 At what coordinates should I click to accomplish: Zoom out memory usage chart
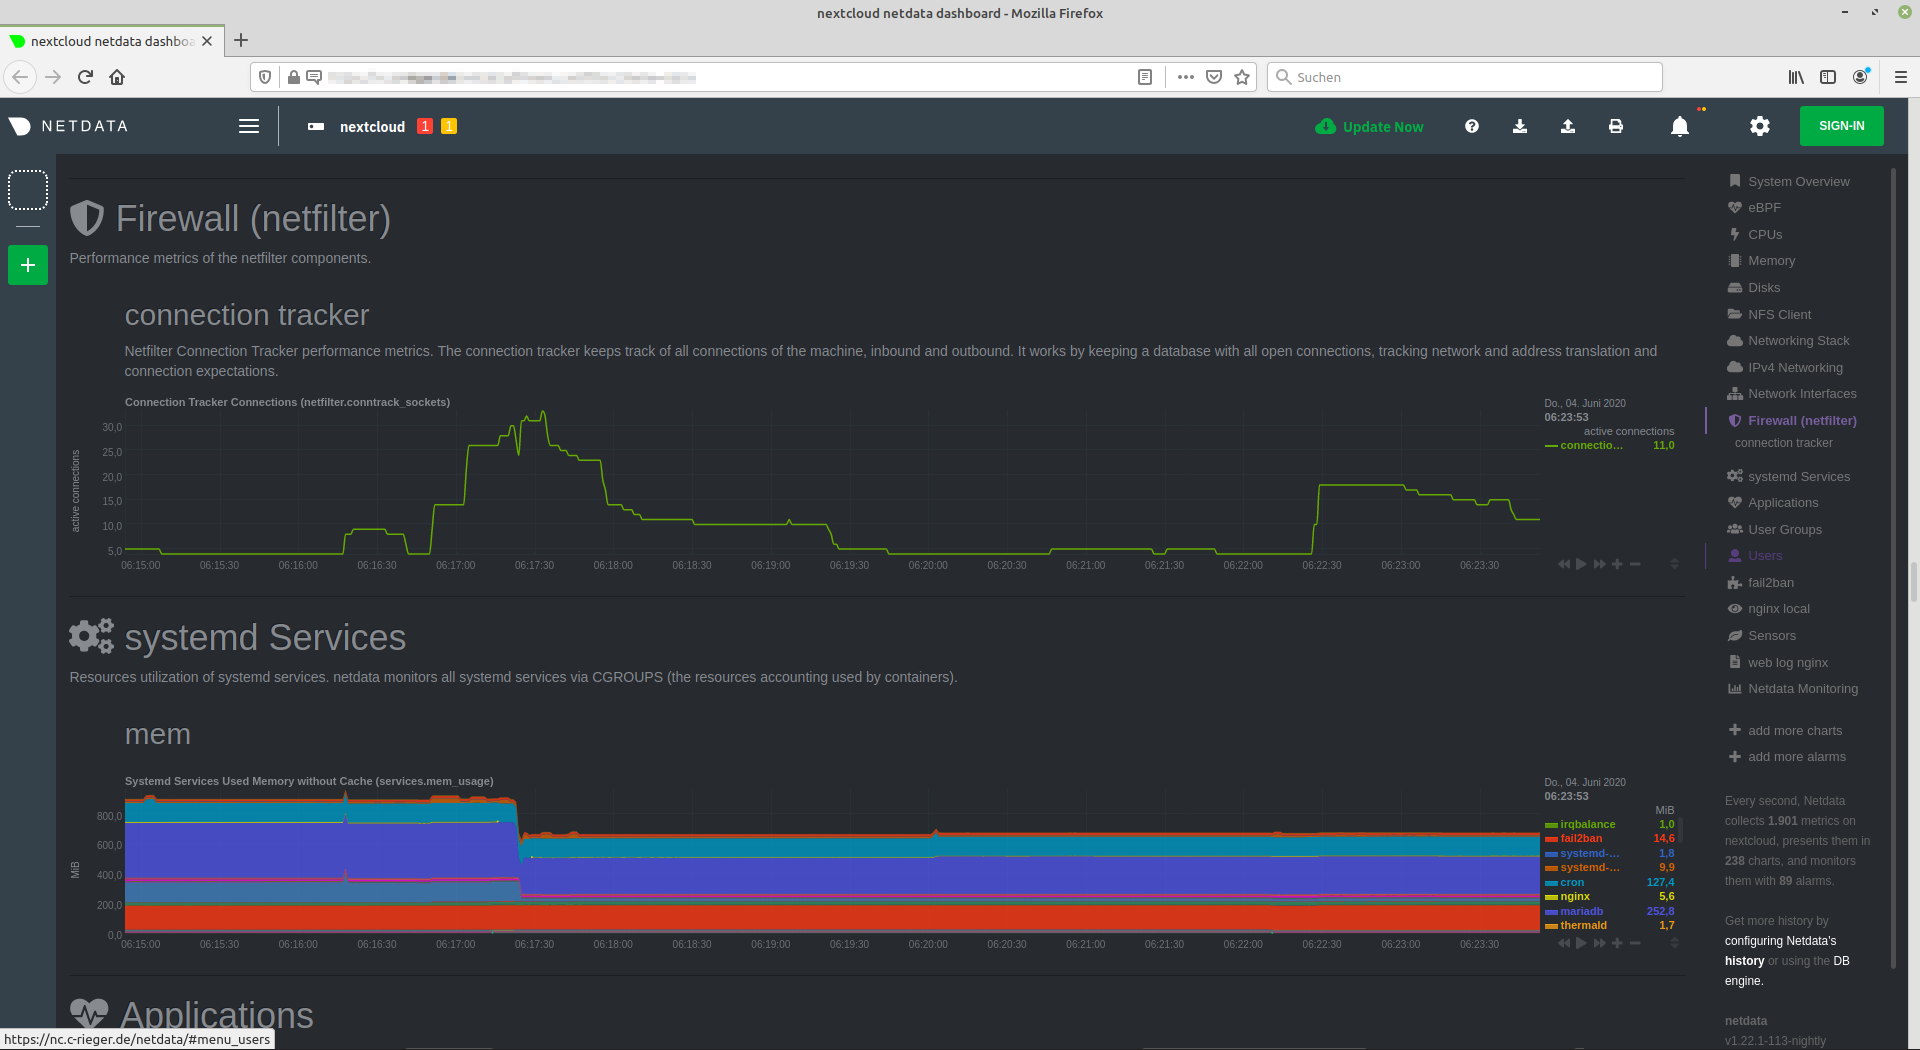click(1635, 943)
